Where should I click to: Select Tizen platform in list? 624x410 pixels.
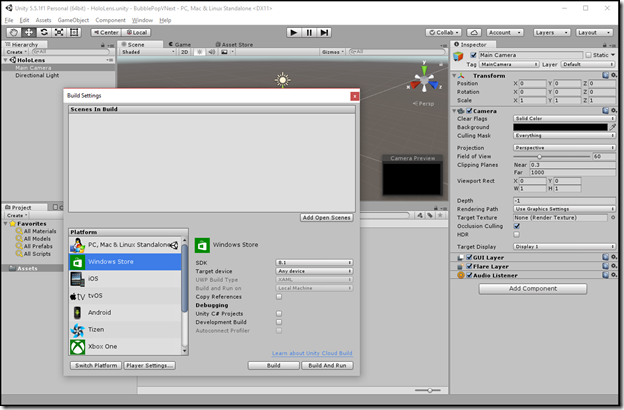point(125,330)
